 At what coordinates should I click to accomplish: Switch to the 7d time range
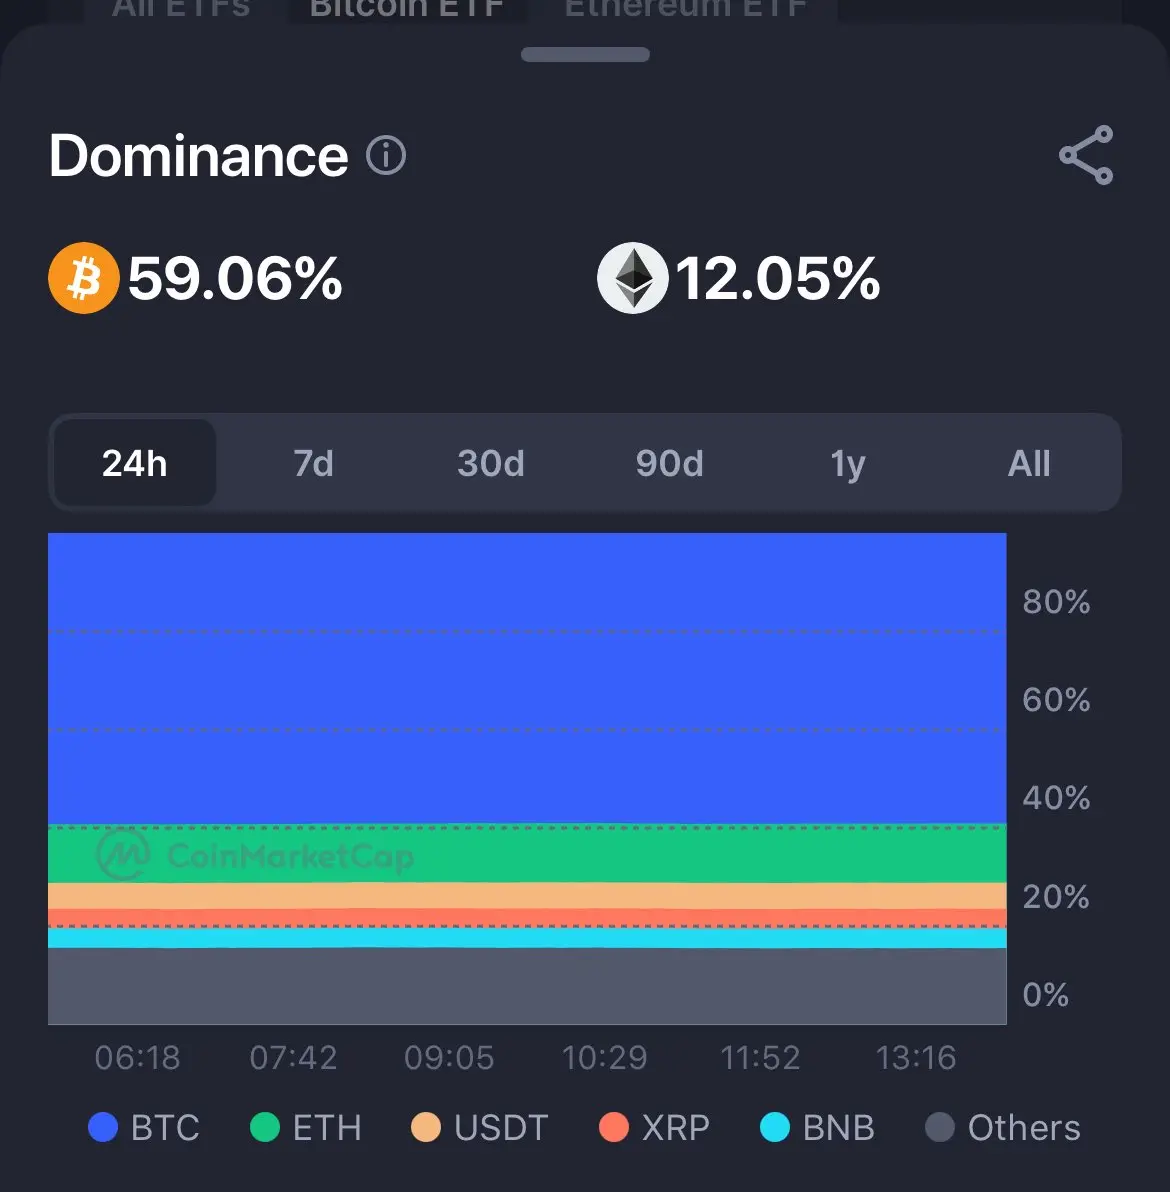tap(313, 463)
